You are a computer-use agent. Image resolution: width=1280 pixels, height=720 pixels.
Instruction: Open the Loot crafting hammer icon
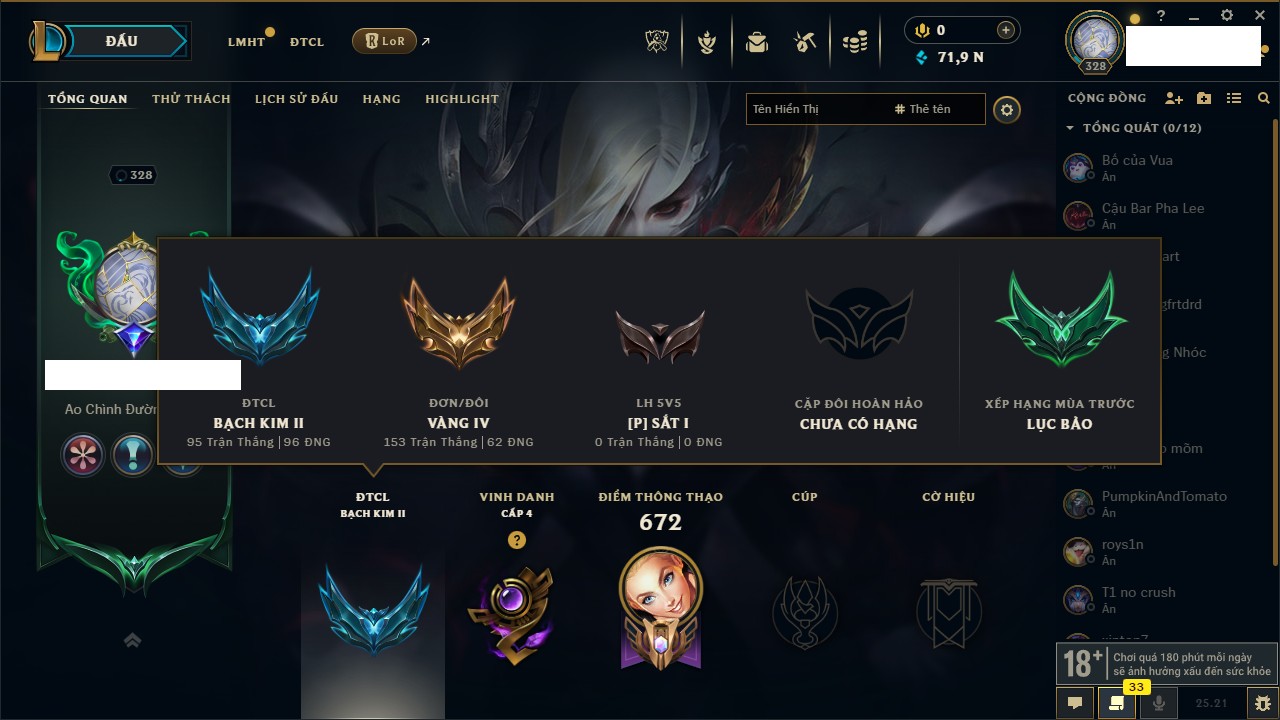tap(806, 42)
